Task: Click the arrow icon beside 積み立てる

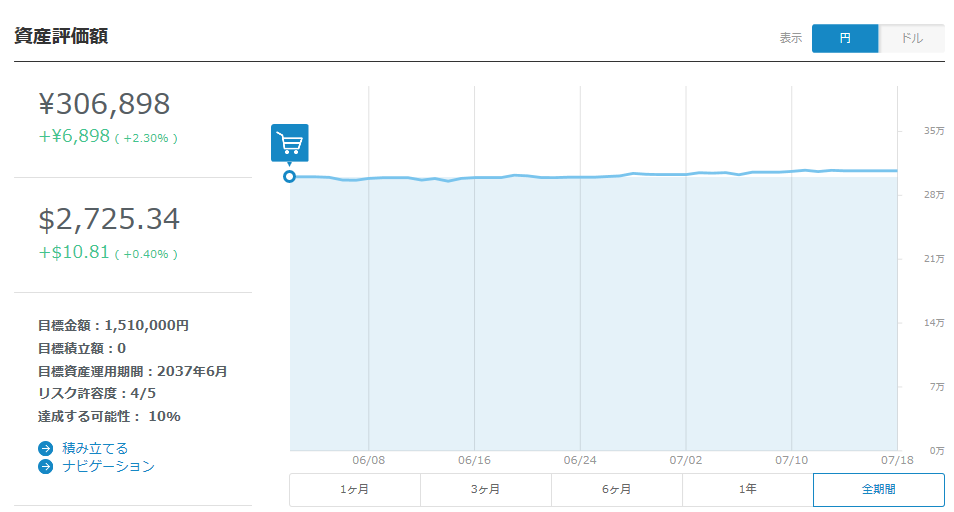Action: [45, 449]
